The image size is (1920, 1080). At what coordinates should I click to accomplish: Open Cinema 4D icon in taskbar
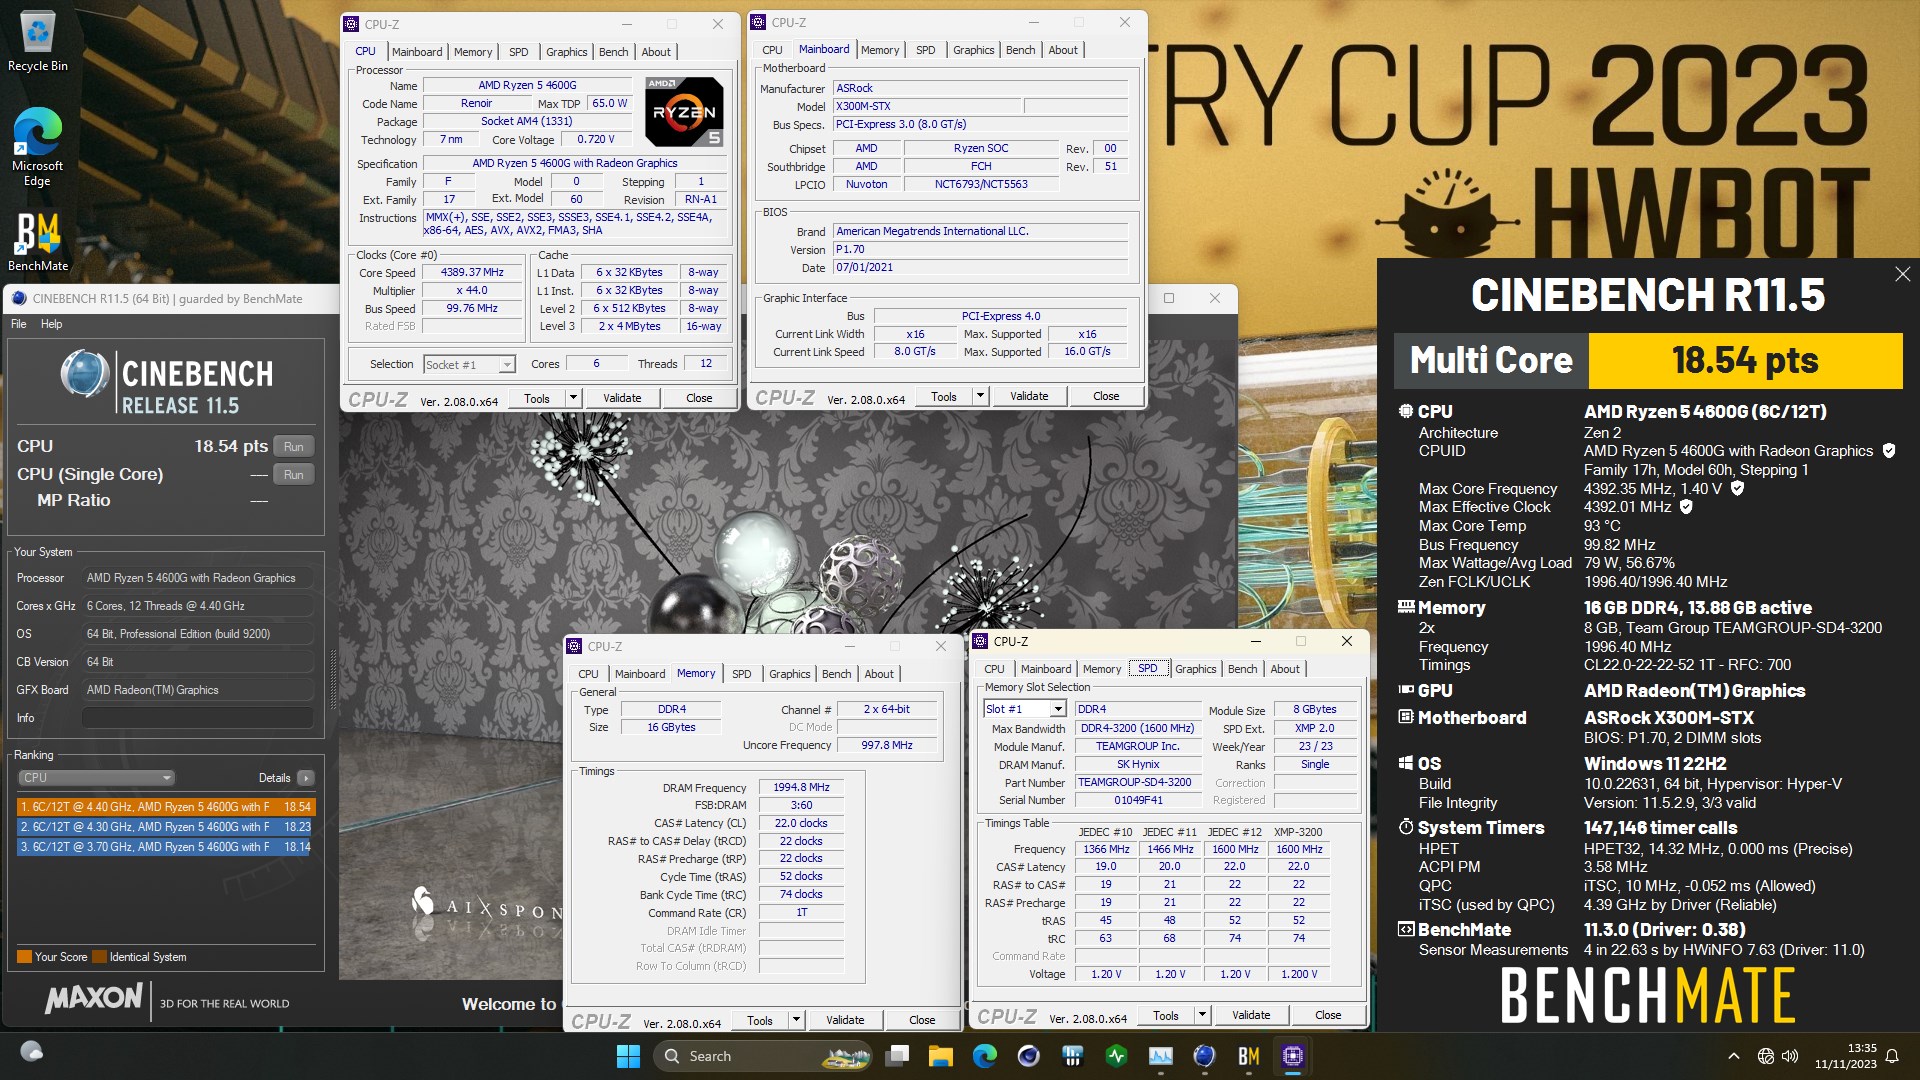pos(1029,1056)
